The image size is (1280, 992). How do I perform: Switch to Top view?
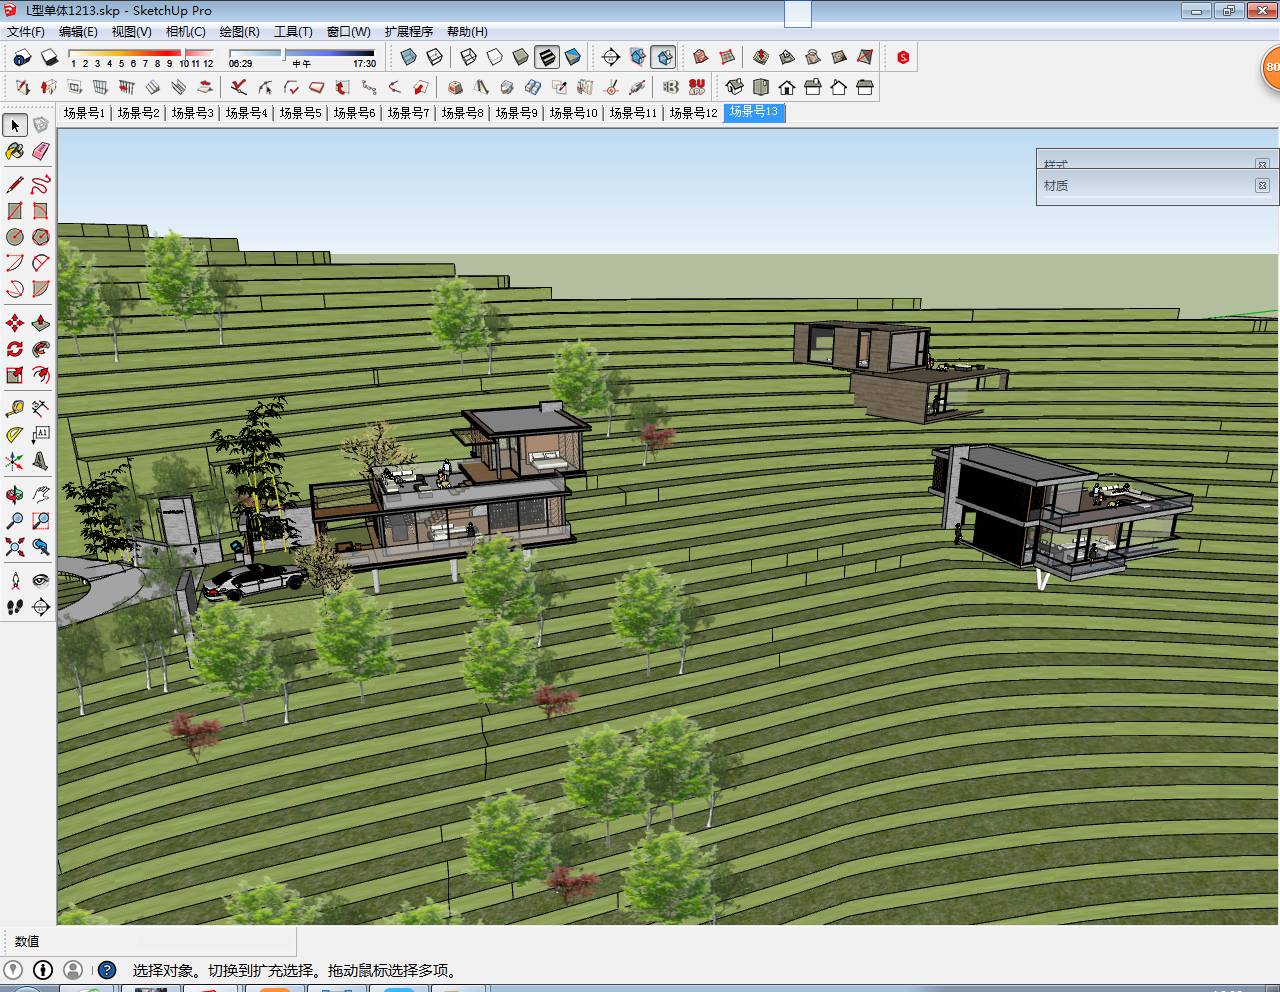click(761, 87)
